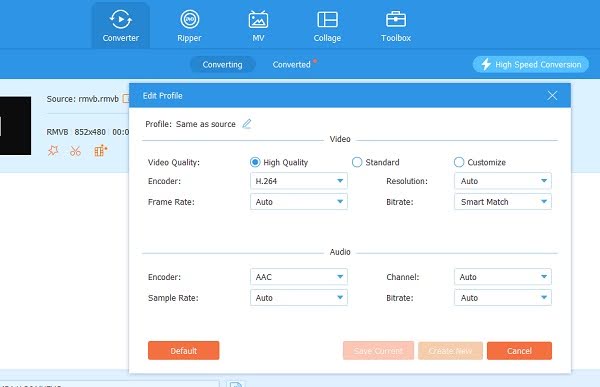Click the Create New button
600x387 pixels.
pyautogui.click(x=450, y=351)
